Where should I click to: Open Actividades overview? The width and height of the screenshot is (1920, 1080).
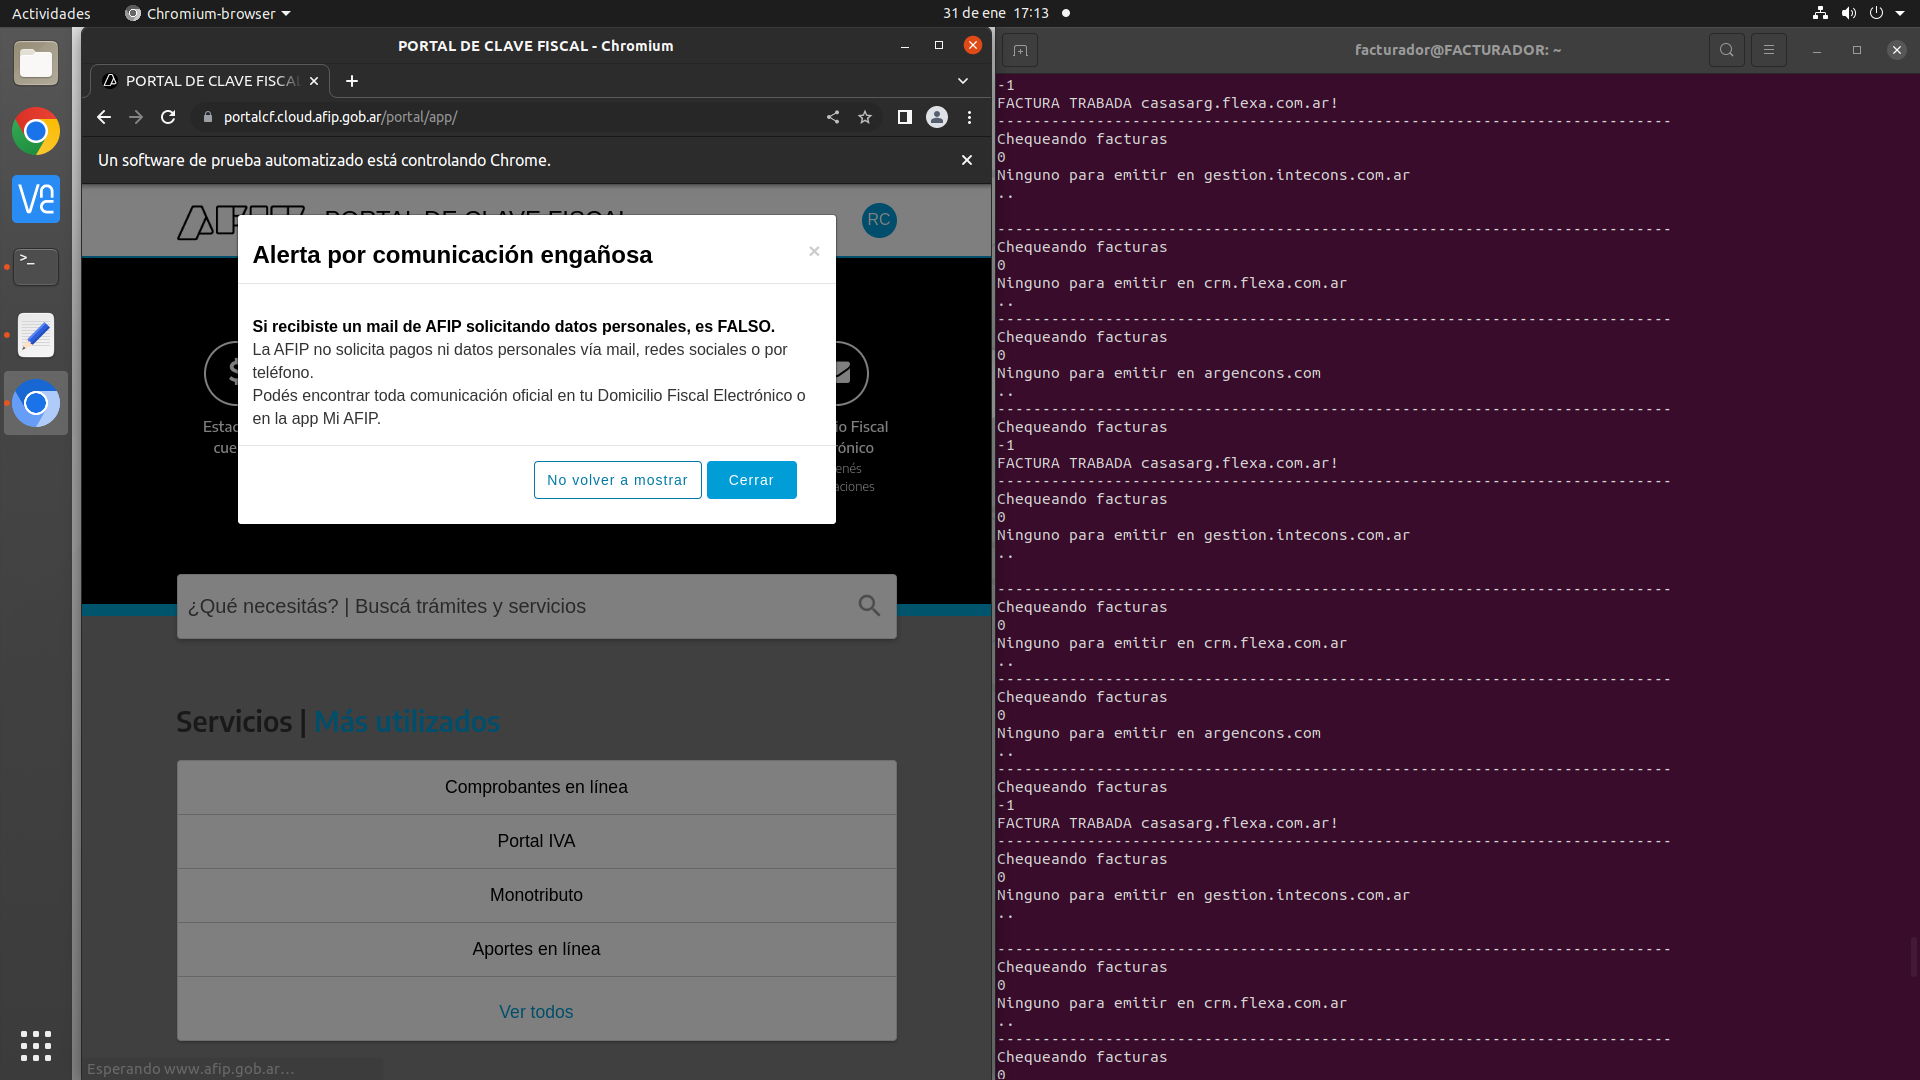(x=51, y=13)
